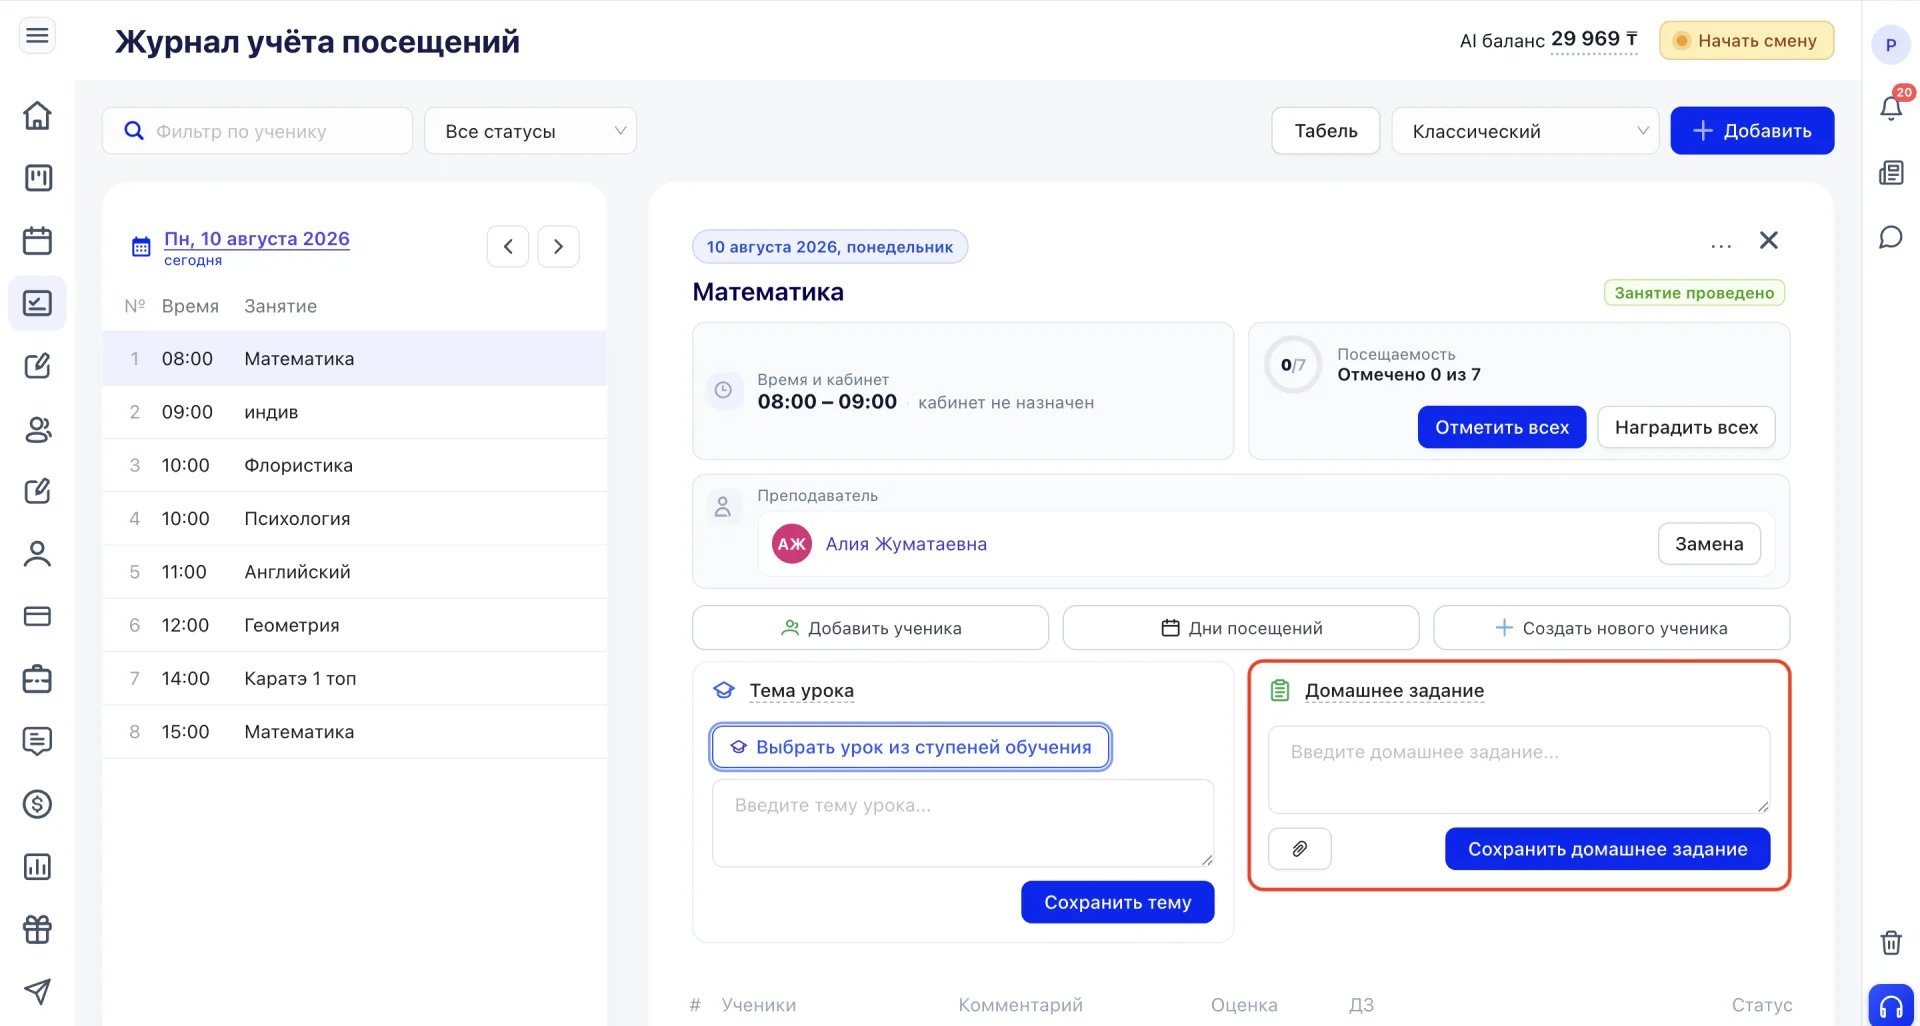
Task: Focus the lesson topic text area
Action: click(x=963, y=823)
